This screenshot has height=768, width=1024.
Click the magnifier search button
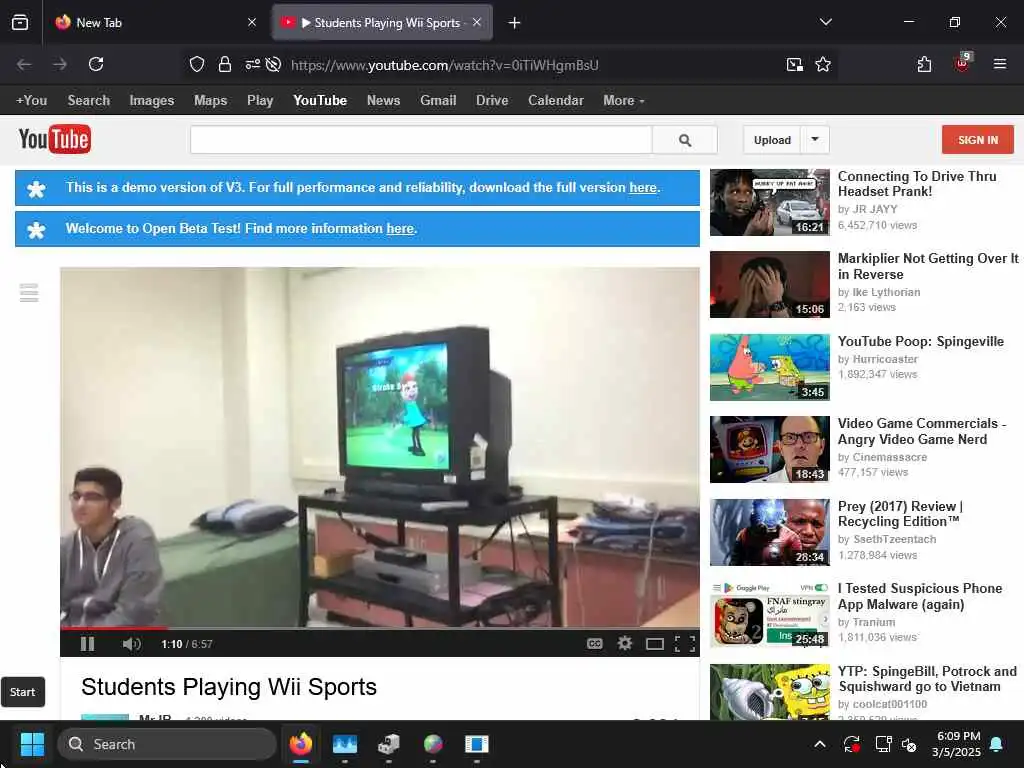[684, 140]
